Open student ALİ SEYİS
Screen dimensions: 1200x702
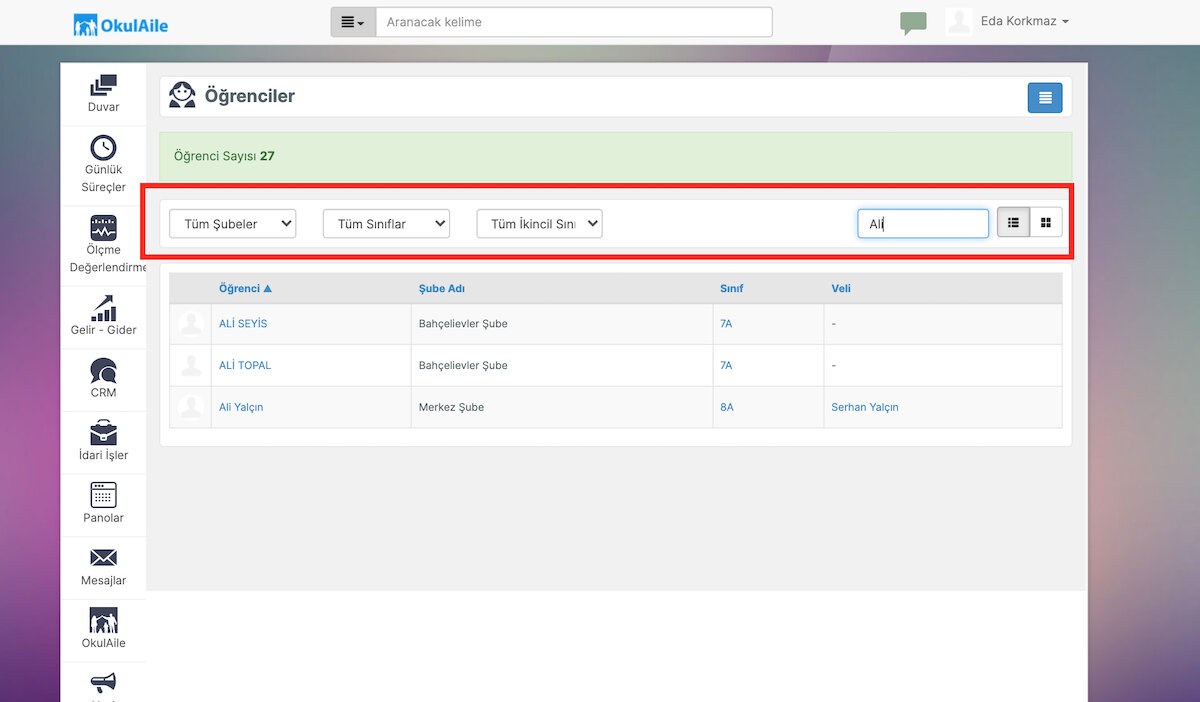243,324
